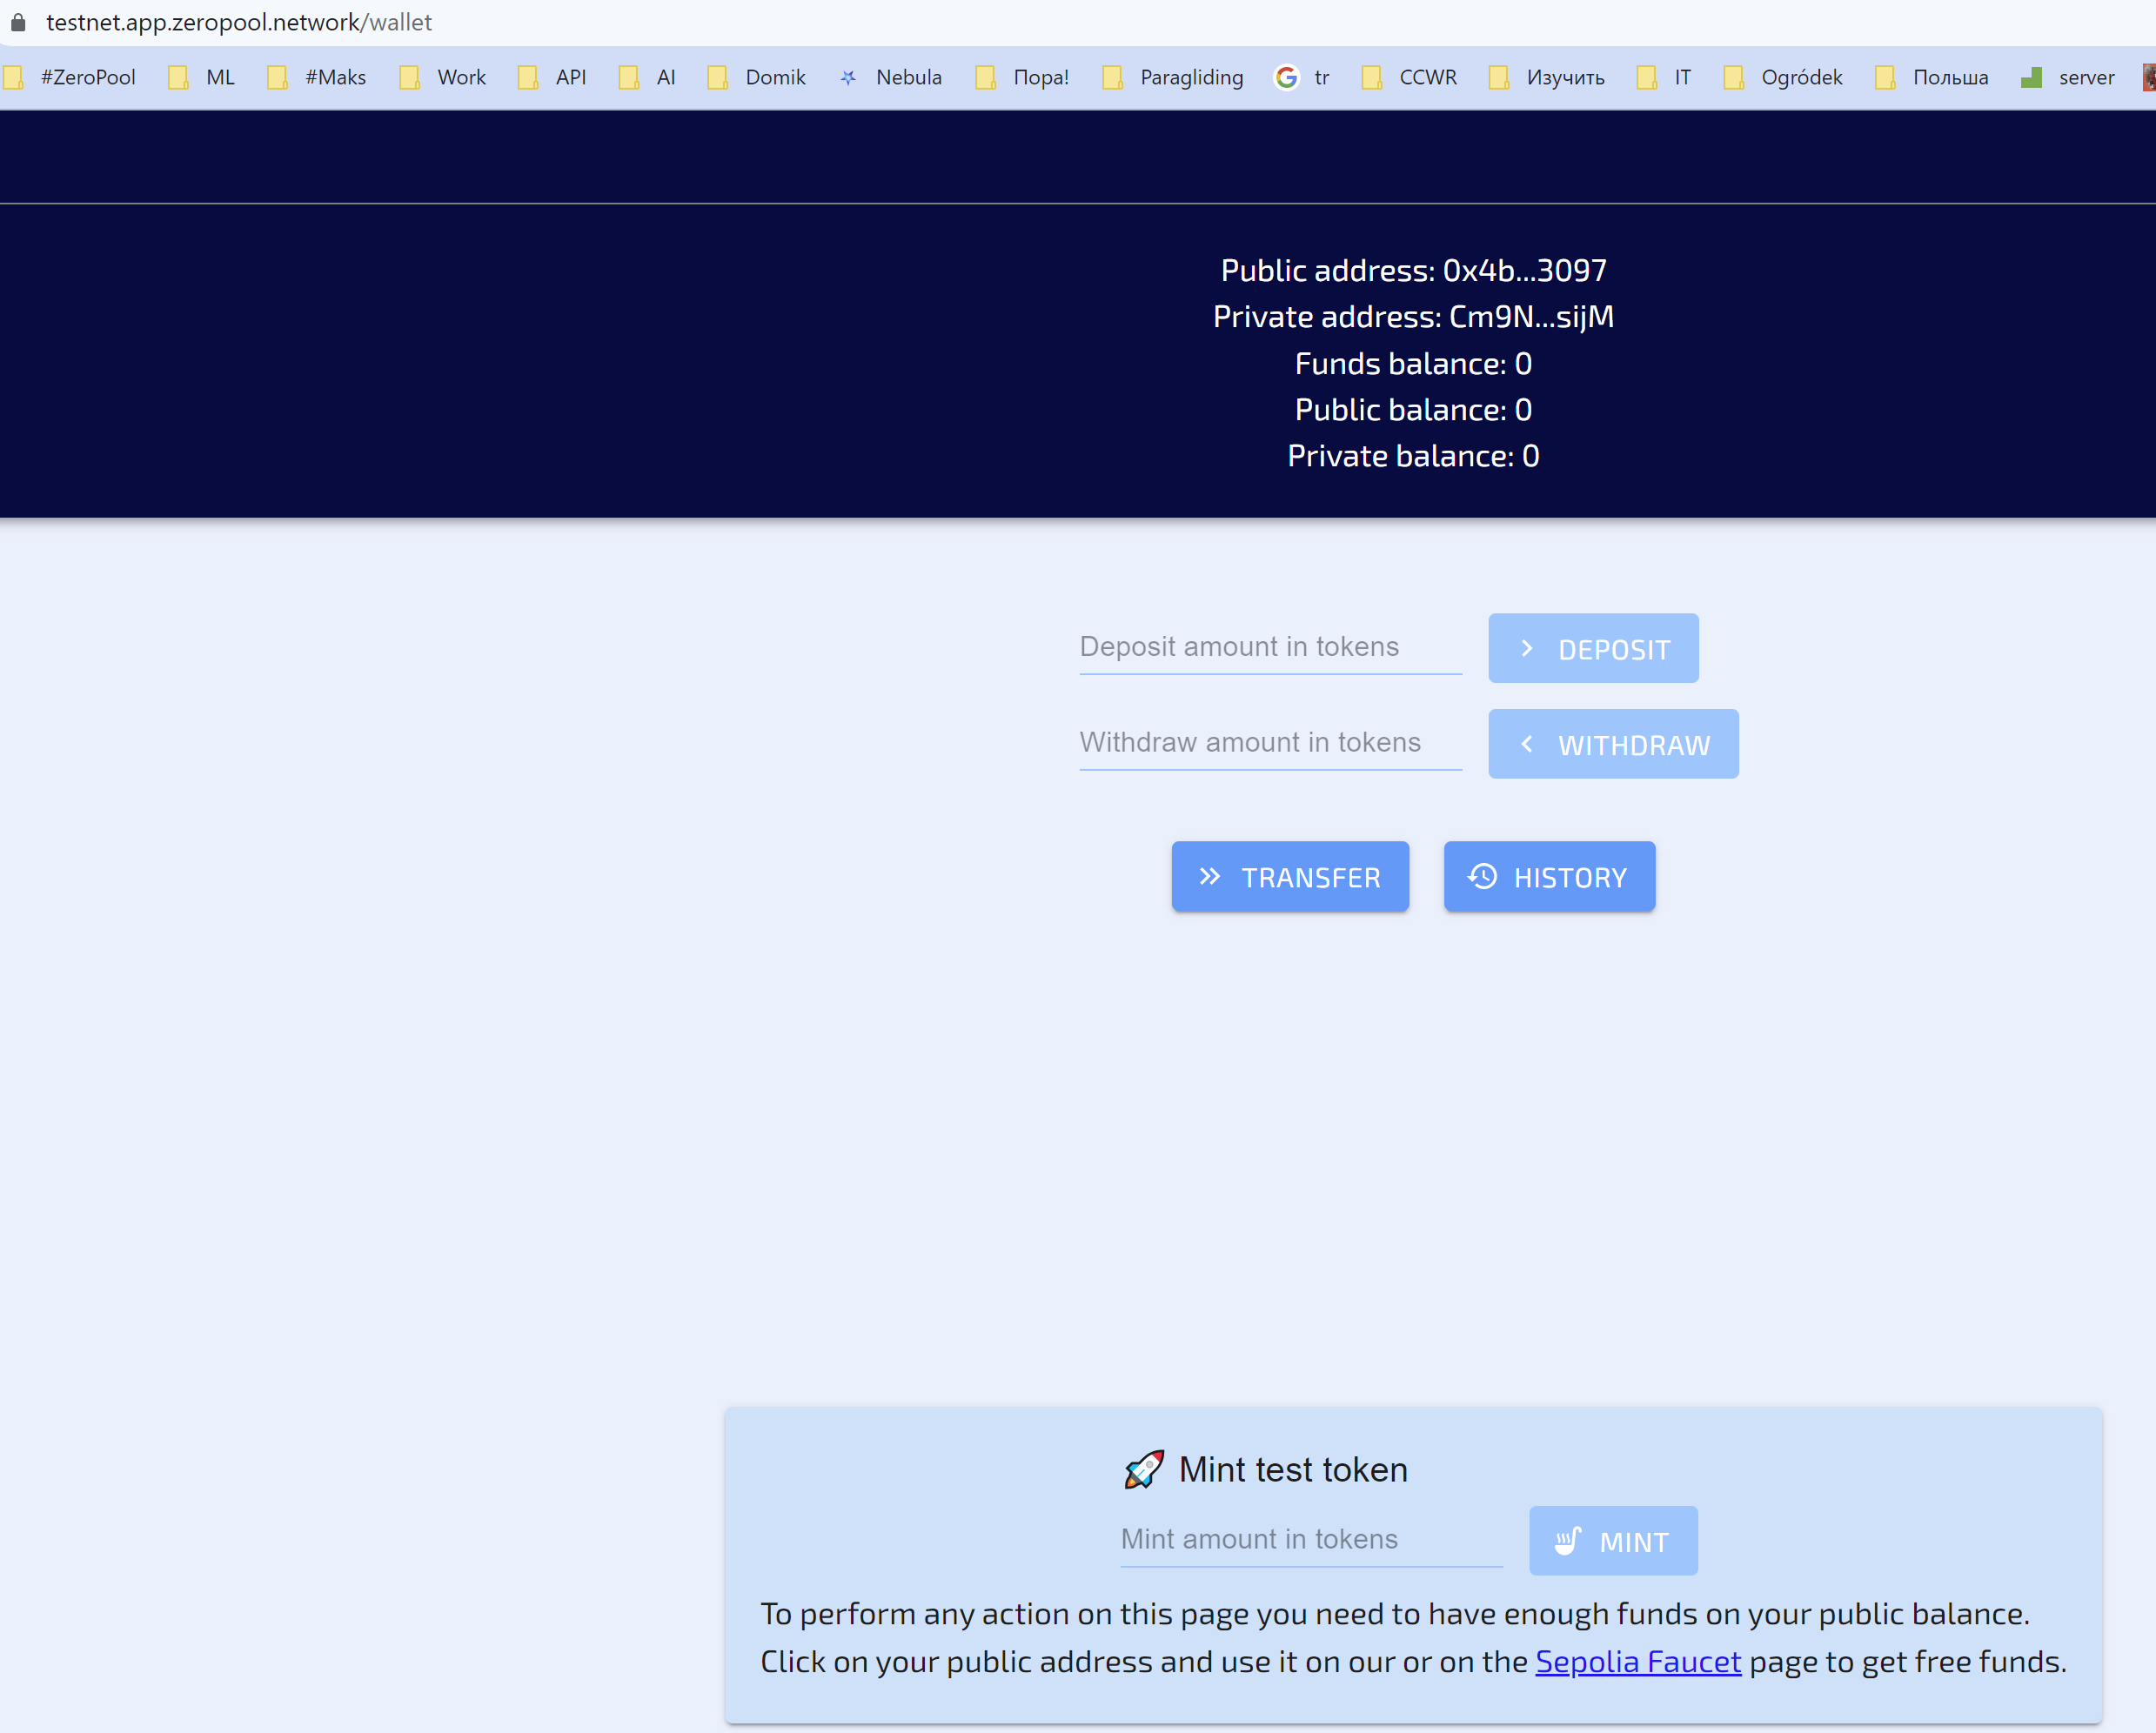The image size is (2156, 1733).
Task: Open the CCWR bookmark folder
Action: 1409,77
